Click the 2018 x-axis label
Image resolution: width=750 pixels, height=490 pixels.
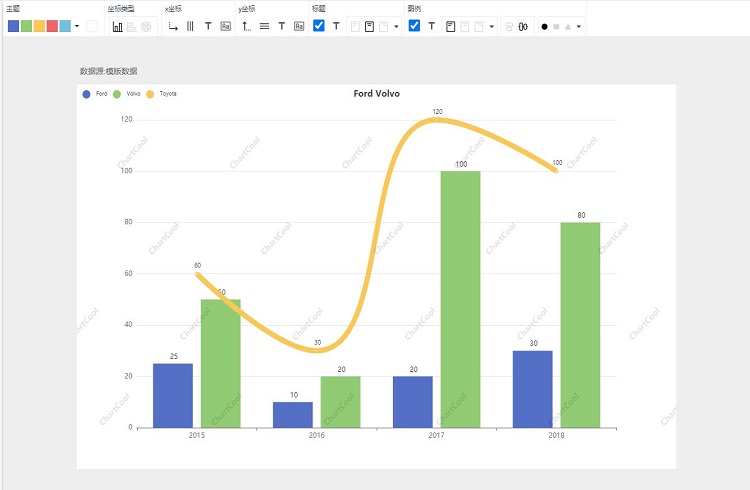(x=556, y=435)
